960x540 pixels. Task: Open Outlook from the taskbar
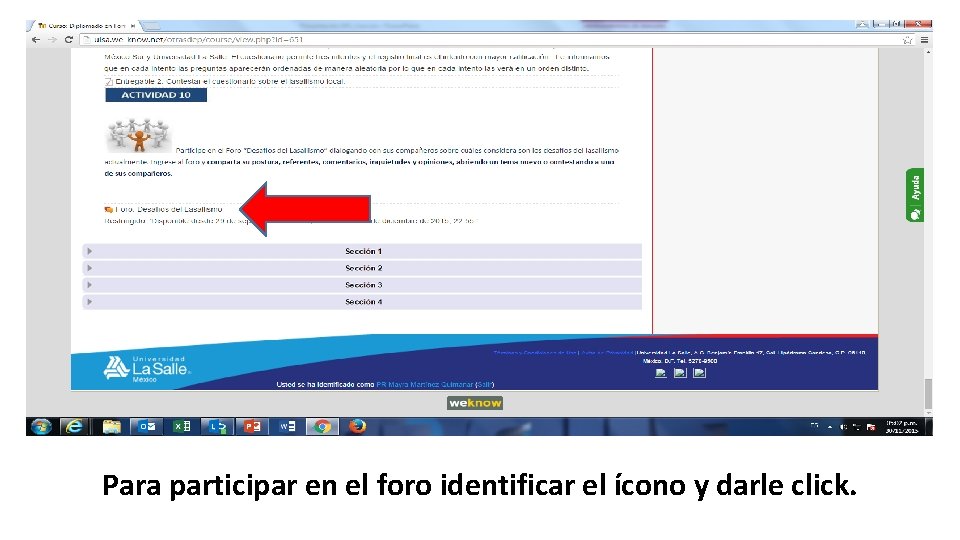(147, 427)
